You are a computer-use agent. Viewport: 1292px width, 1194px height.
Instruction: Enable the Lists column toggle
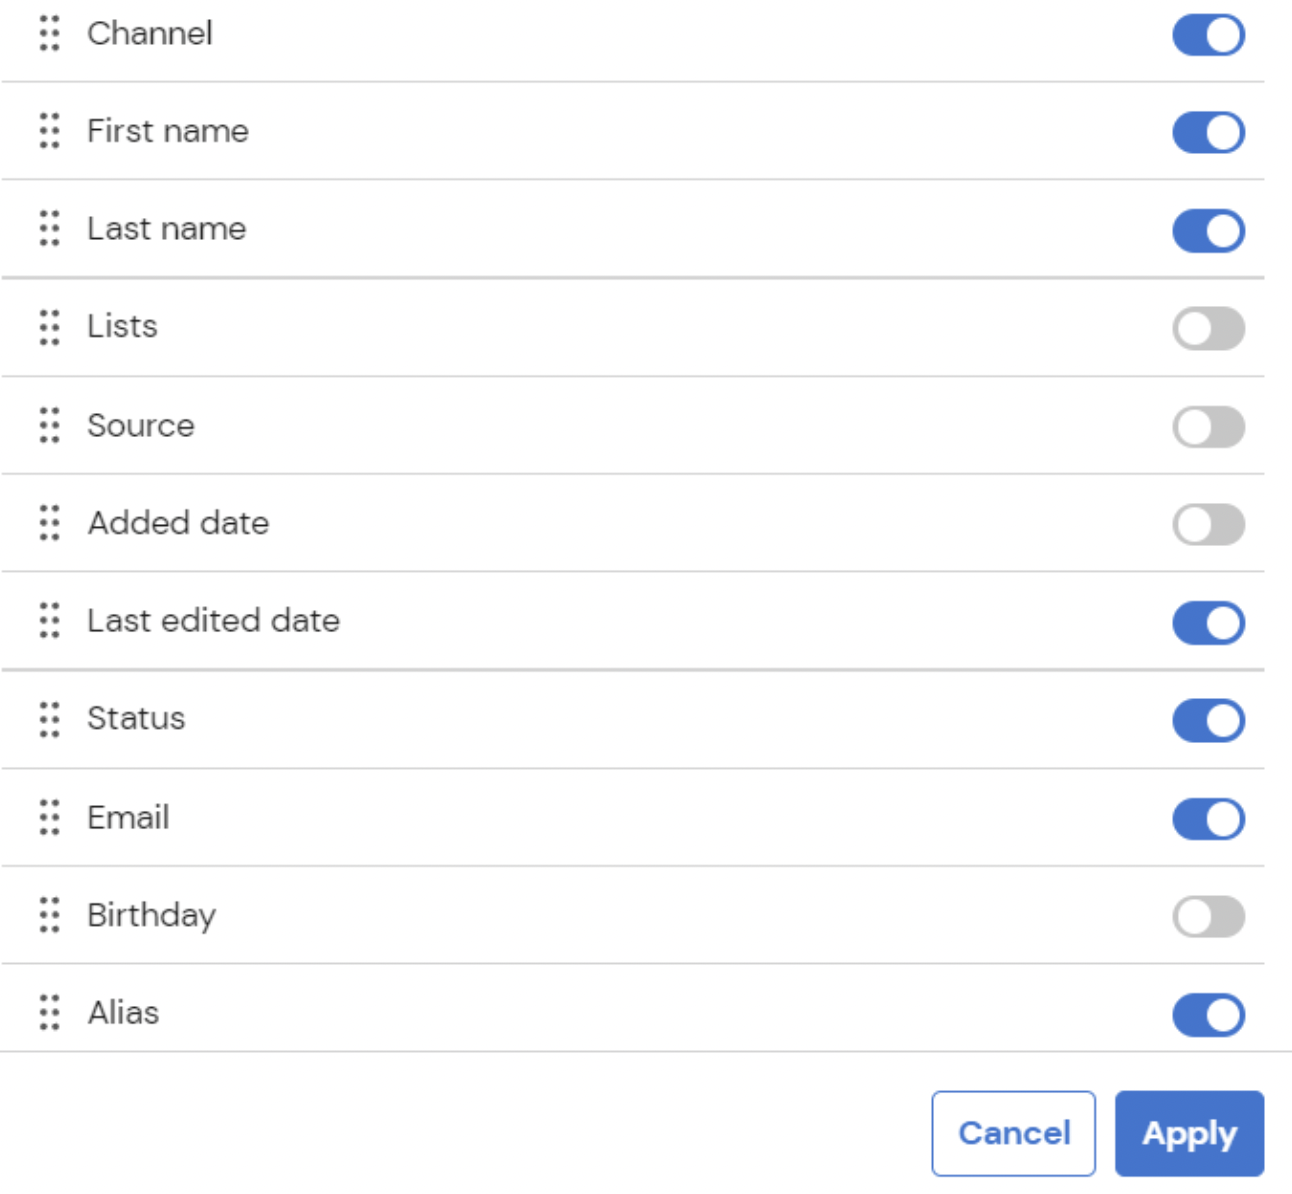(1208, 329)
